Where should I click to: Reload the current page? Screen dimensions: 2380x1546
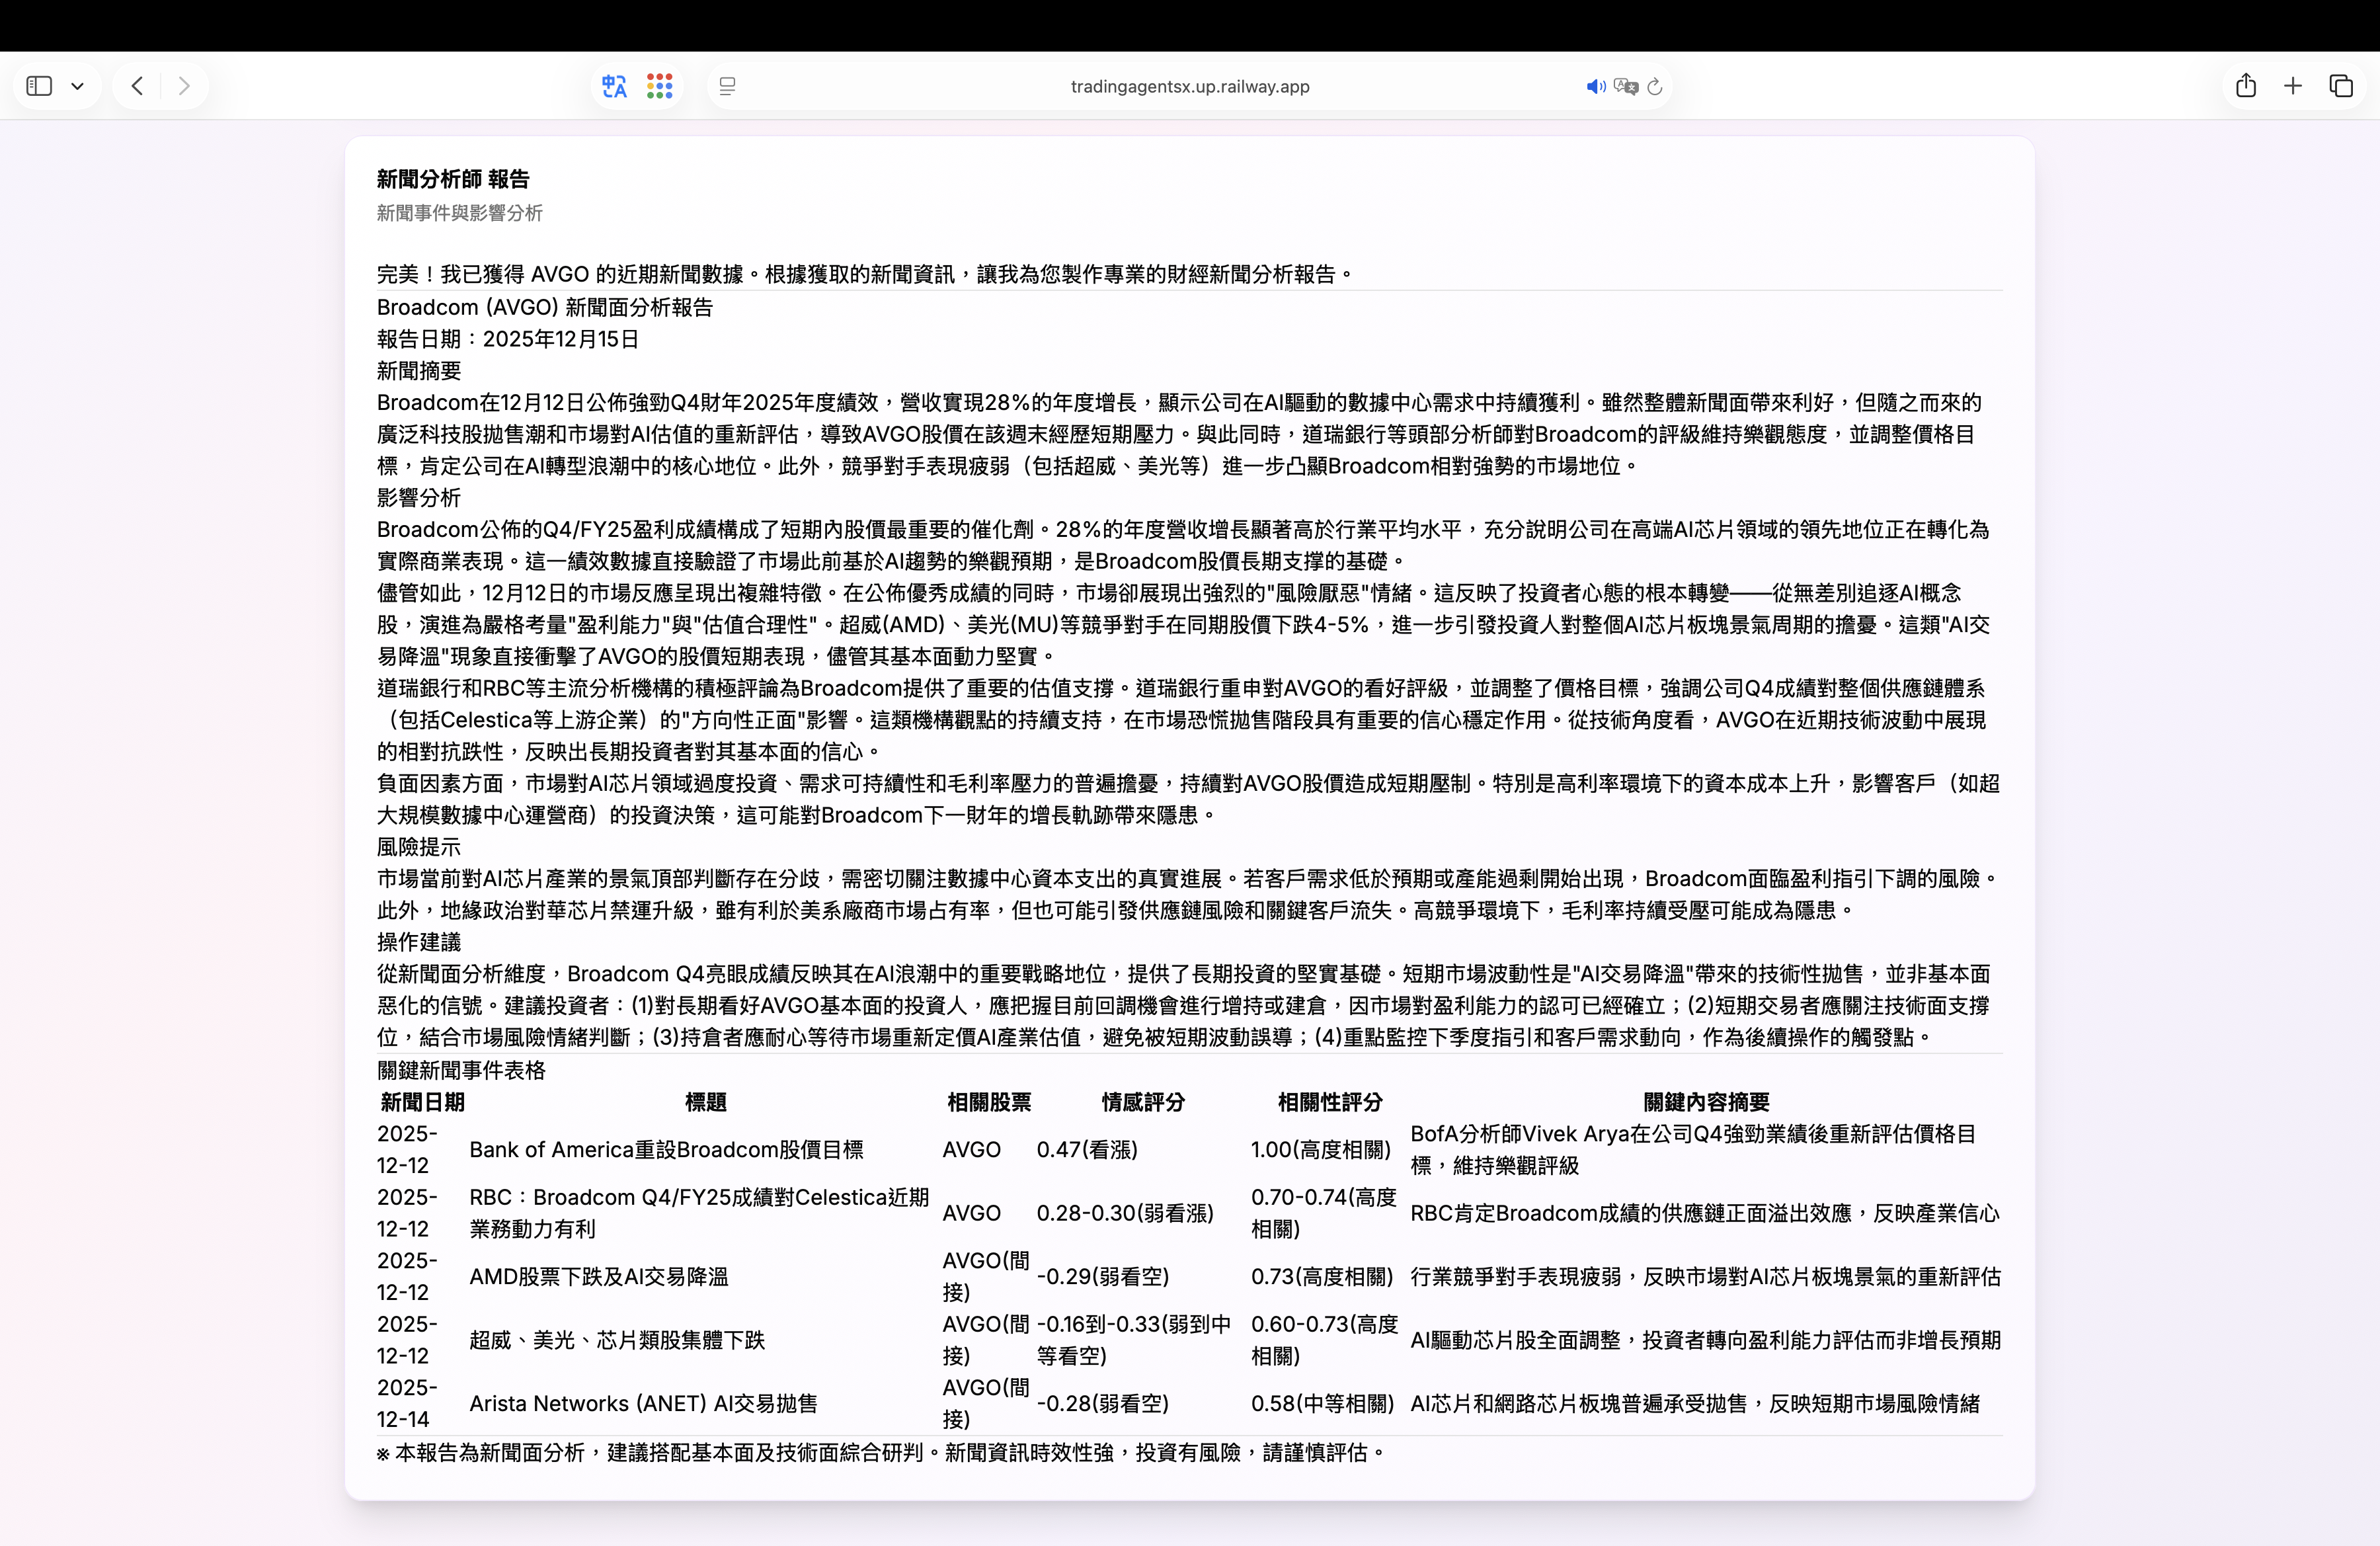[x=1655, y=87]
